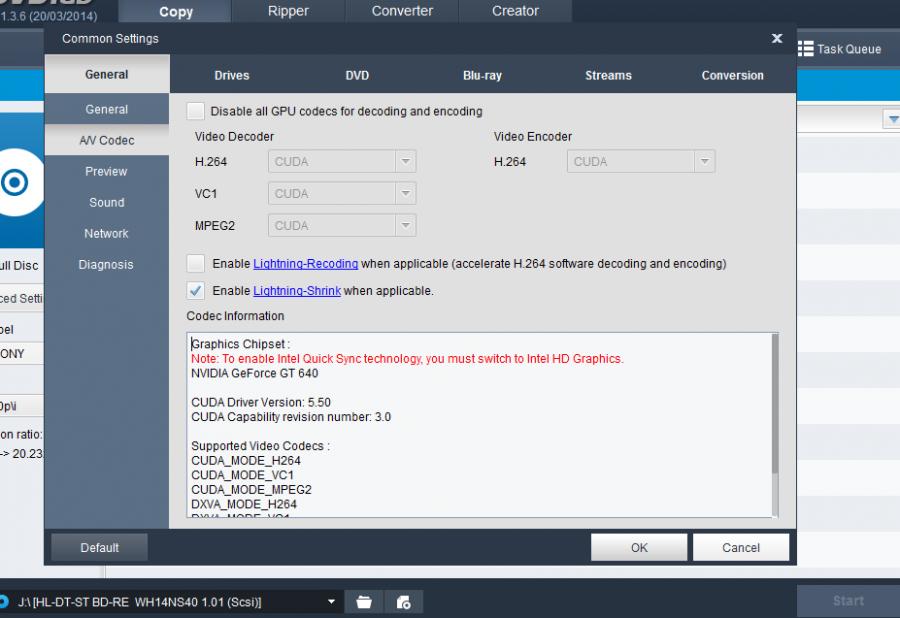Viewport: 900px width, 618px height.
Task: Open the Streams settings tab
Action: pos(608,75)
